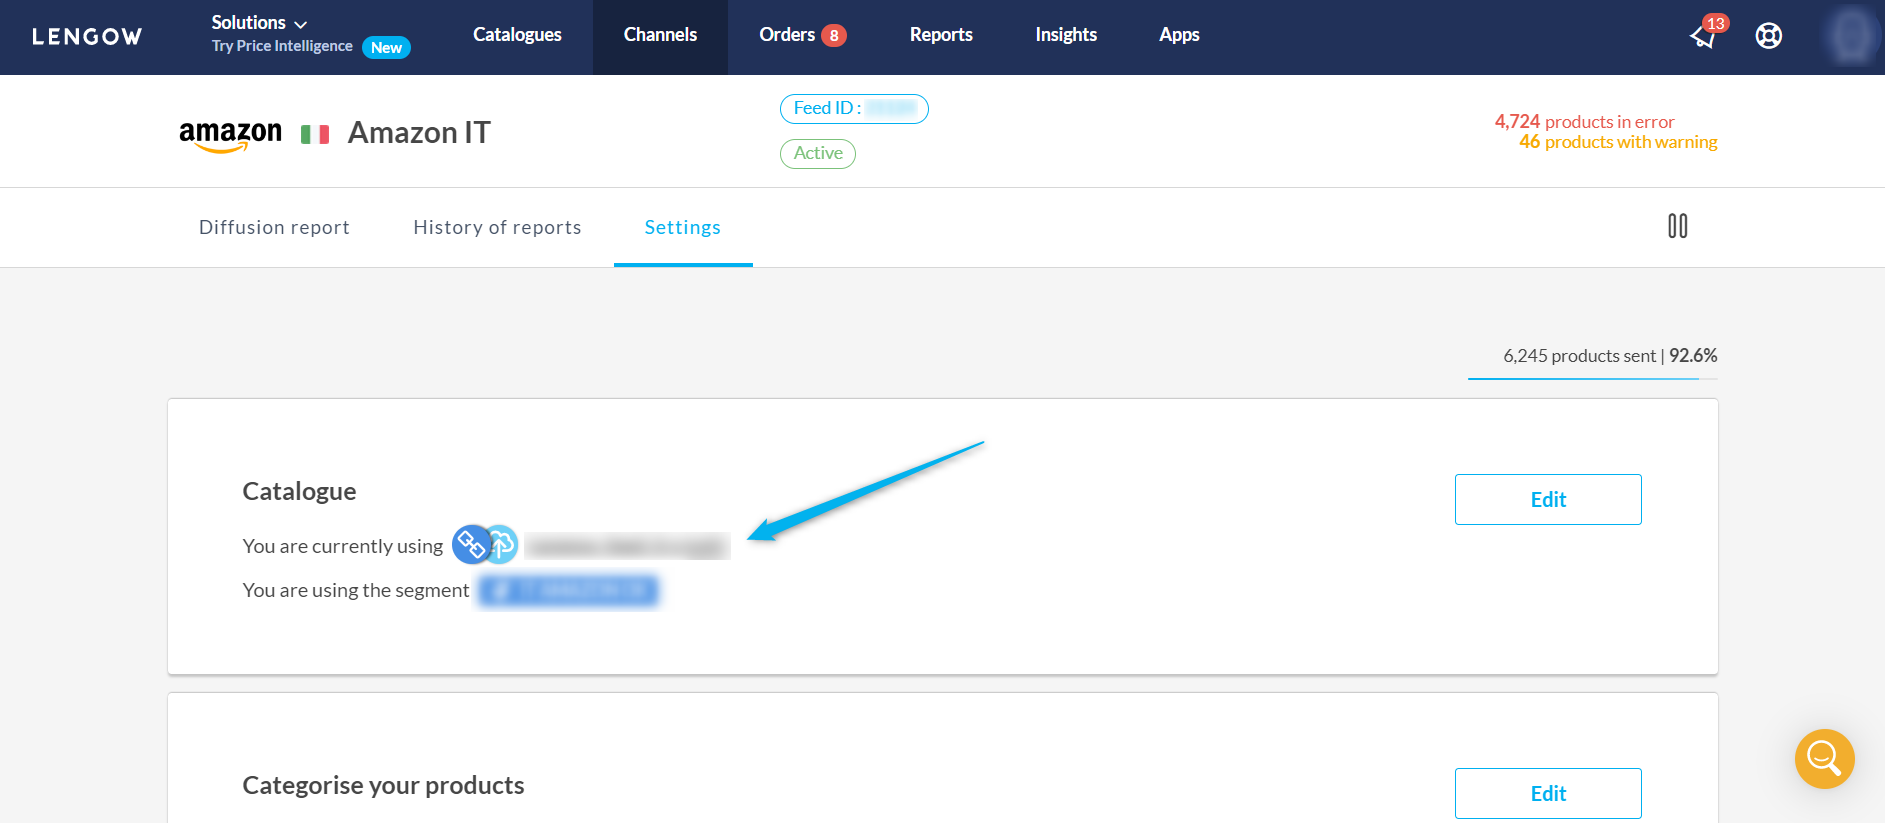Open the Insights menu
This screenshot has height=823, width=1885.
click(x=1066, y=35)
